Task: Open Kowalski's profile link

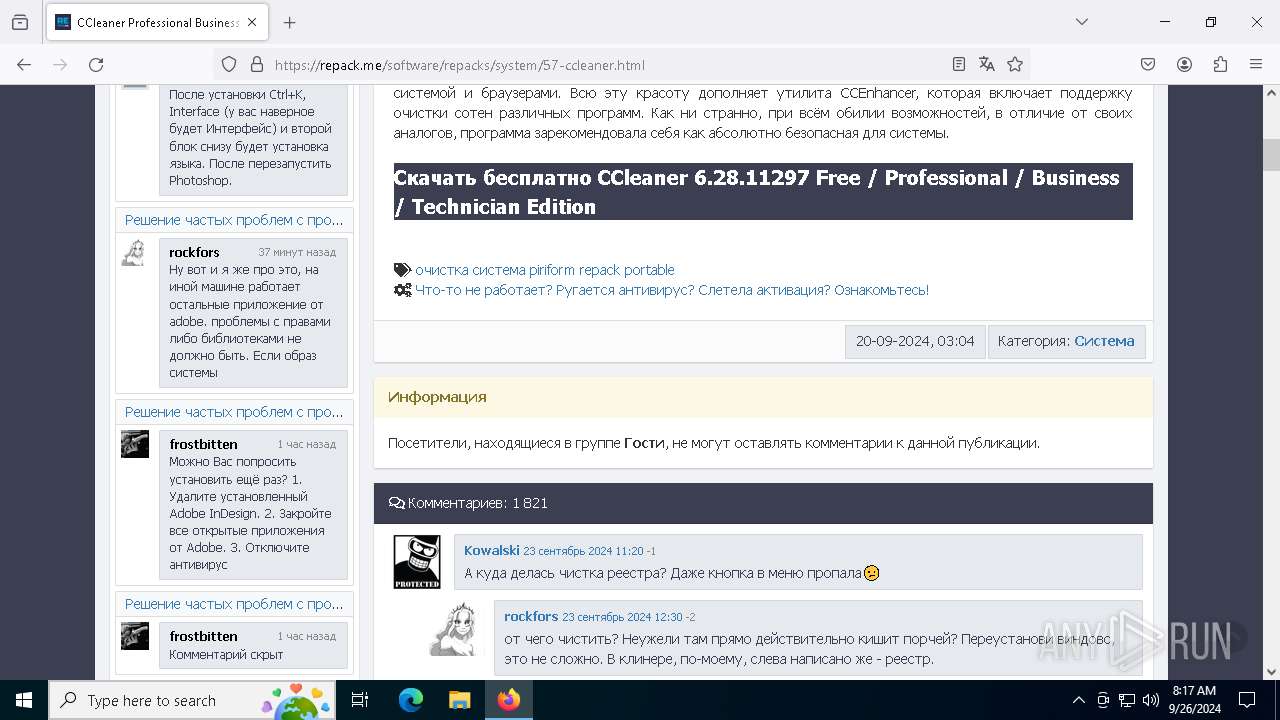Action: (x=492, y=550)
